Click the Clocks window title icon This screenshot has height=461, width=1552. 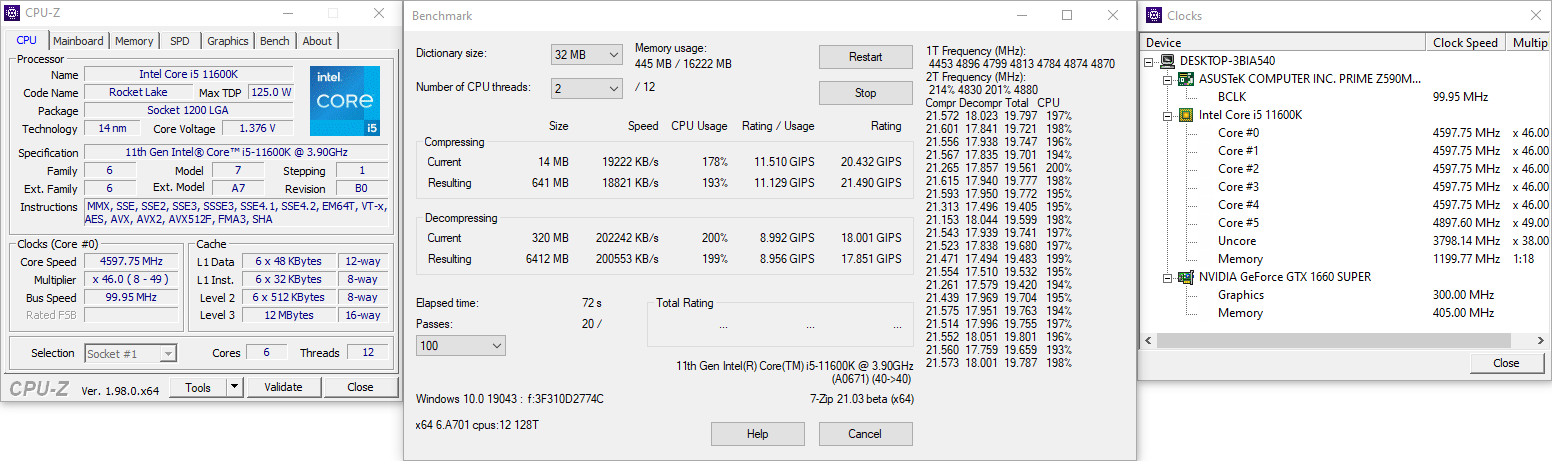1153,15
